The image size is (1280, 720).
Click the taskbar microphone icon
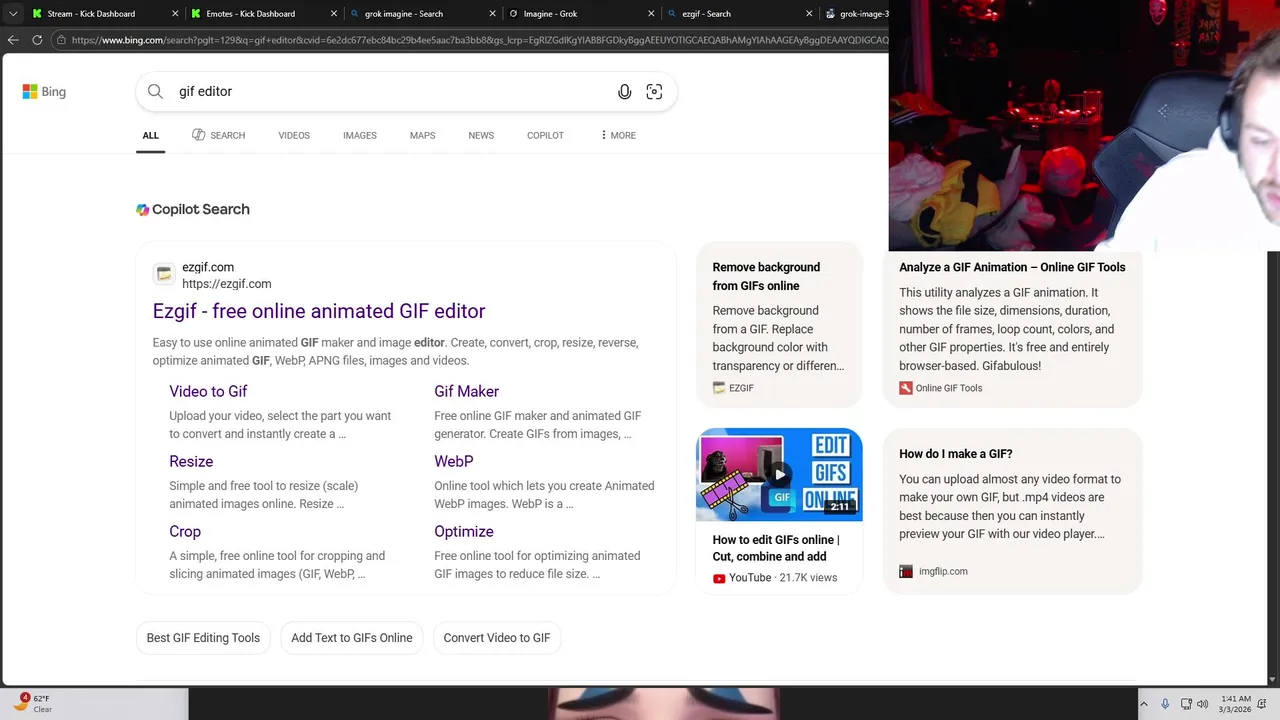1165,704
